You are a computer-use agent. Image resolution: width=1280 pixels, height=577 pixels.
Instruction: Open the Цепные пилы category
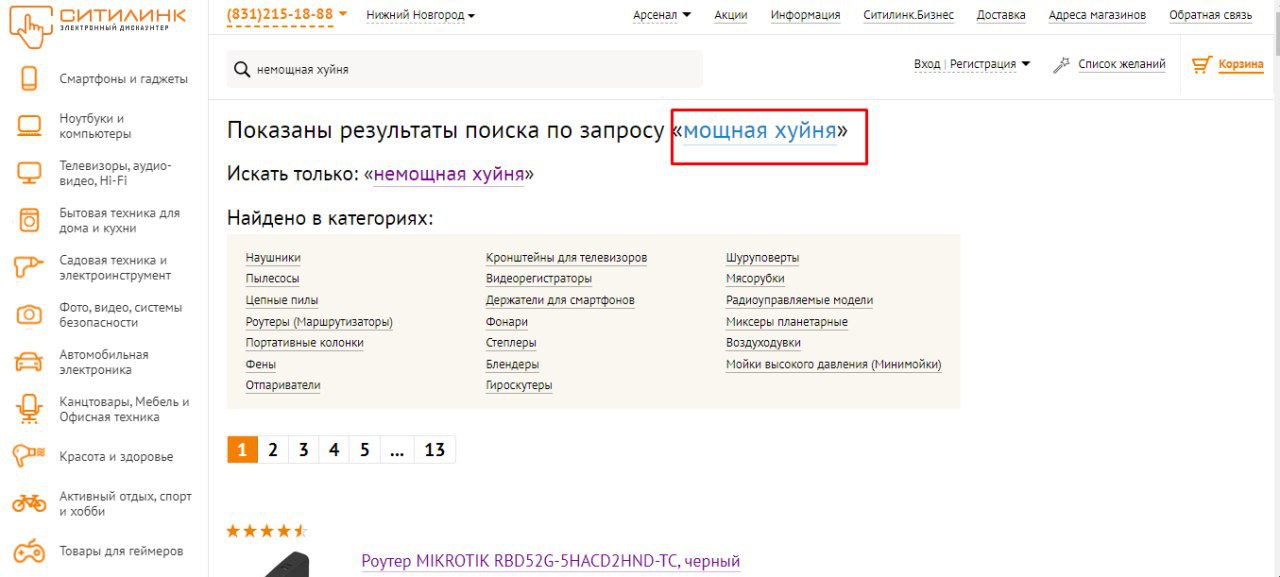tap(282, 300)
